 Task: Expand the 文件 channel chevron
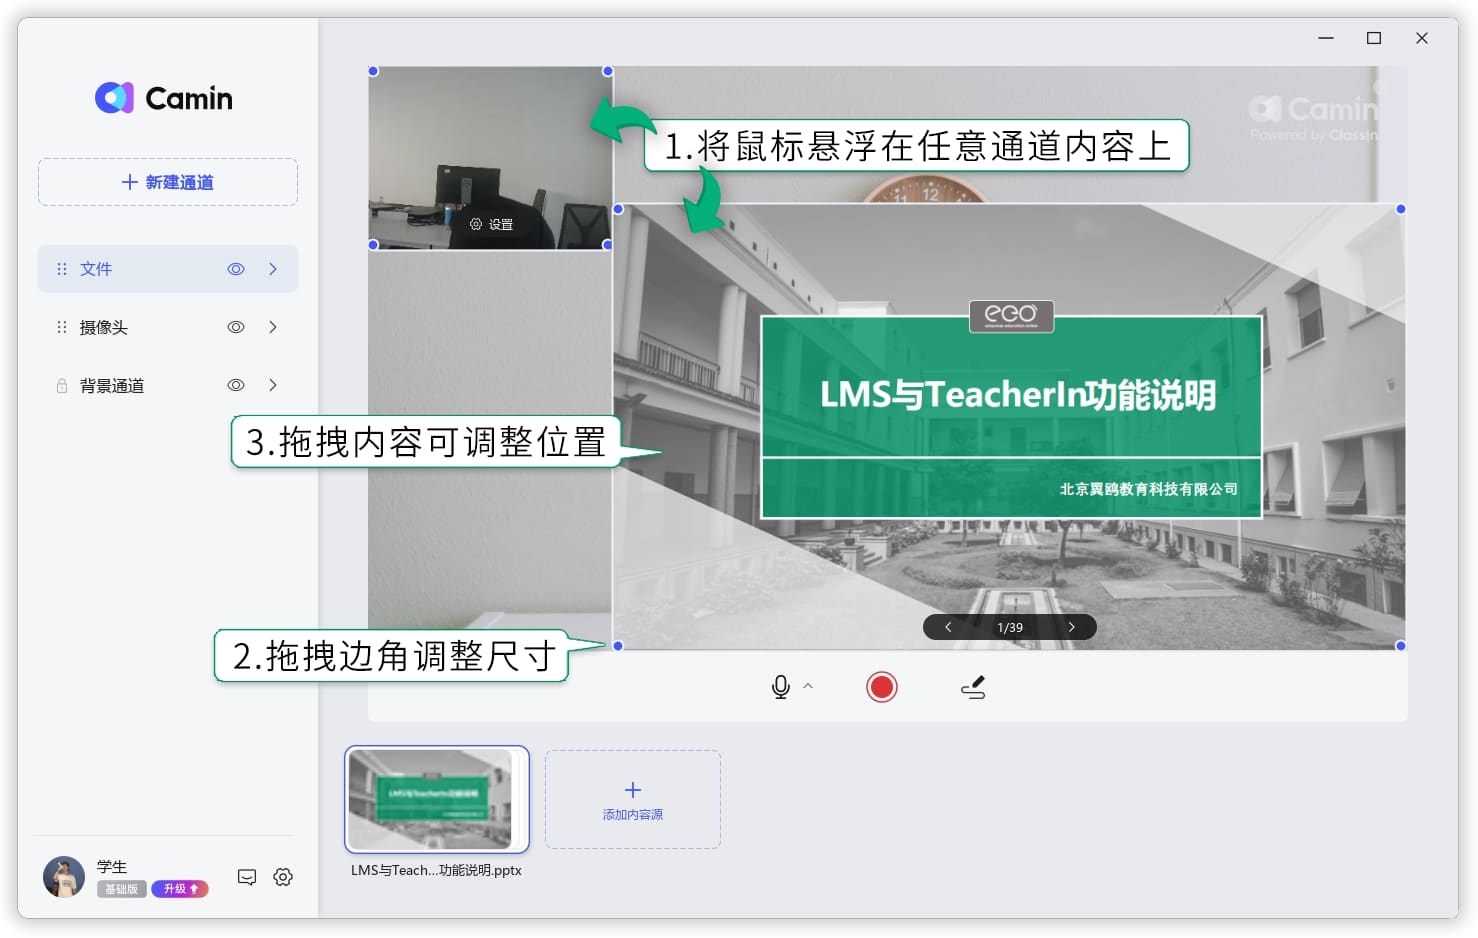[x=273, y=269]
